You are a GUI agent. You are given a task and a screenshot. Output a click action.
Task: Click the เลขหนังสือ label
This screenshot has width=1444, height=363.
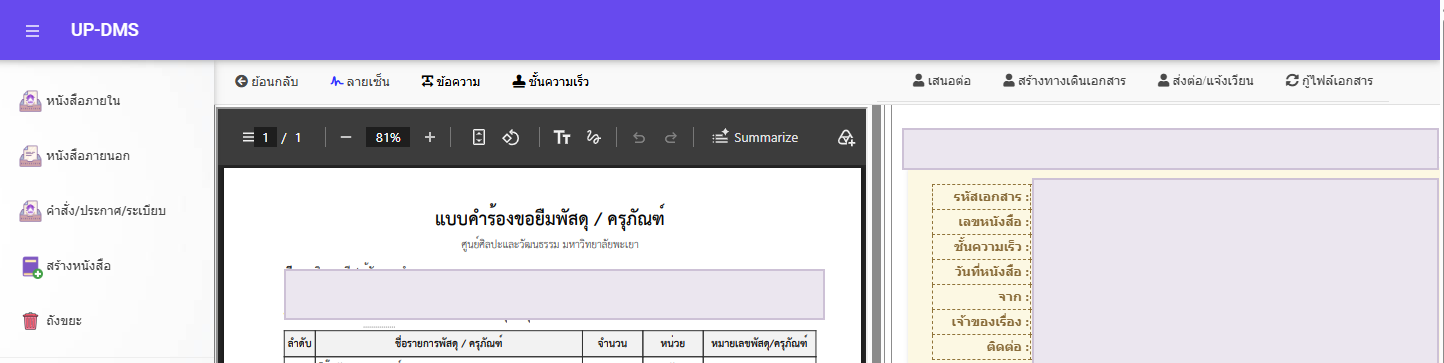pyautogui.click(x=994, y=221)
